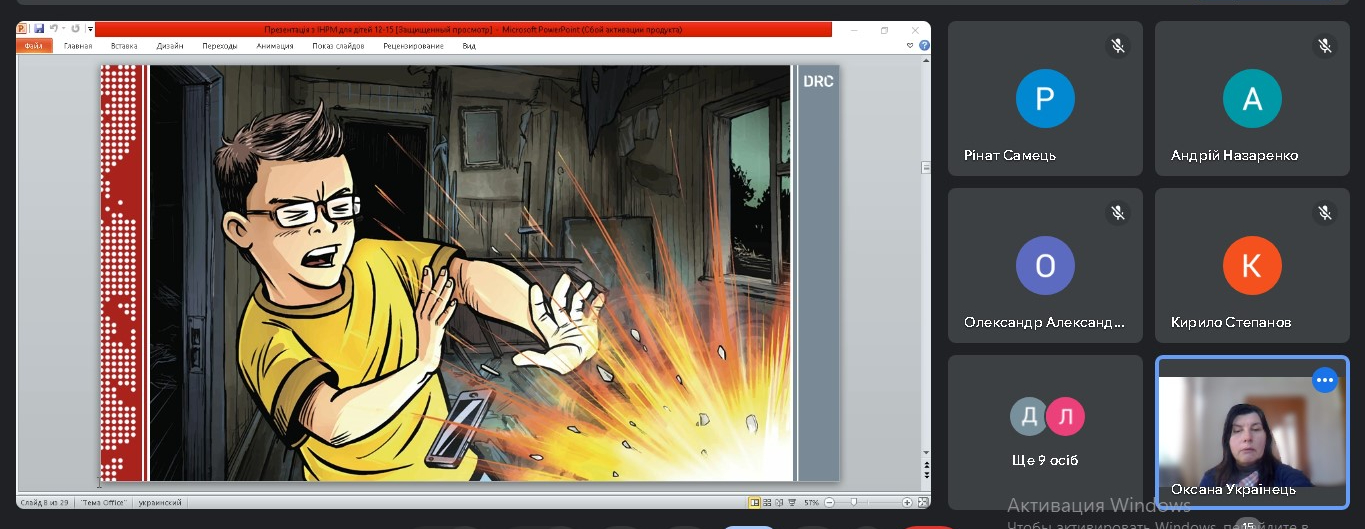
Task: Click the 'украинский' language indicator
Action: [159, 502]
